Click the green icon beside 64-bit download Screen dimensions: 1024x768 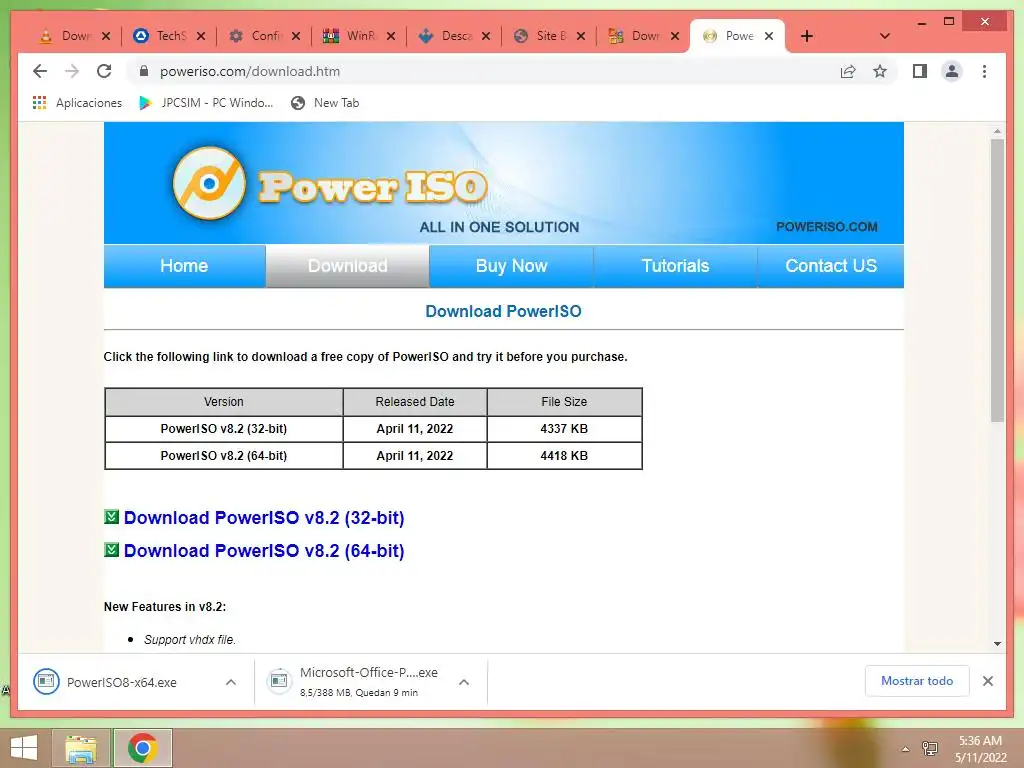coord(112,550)
